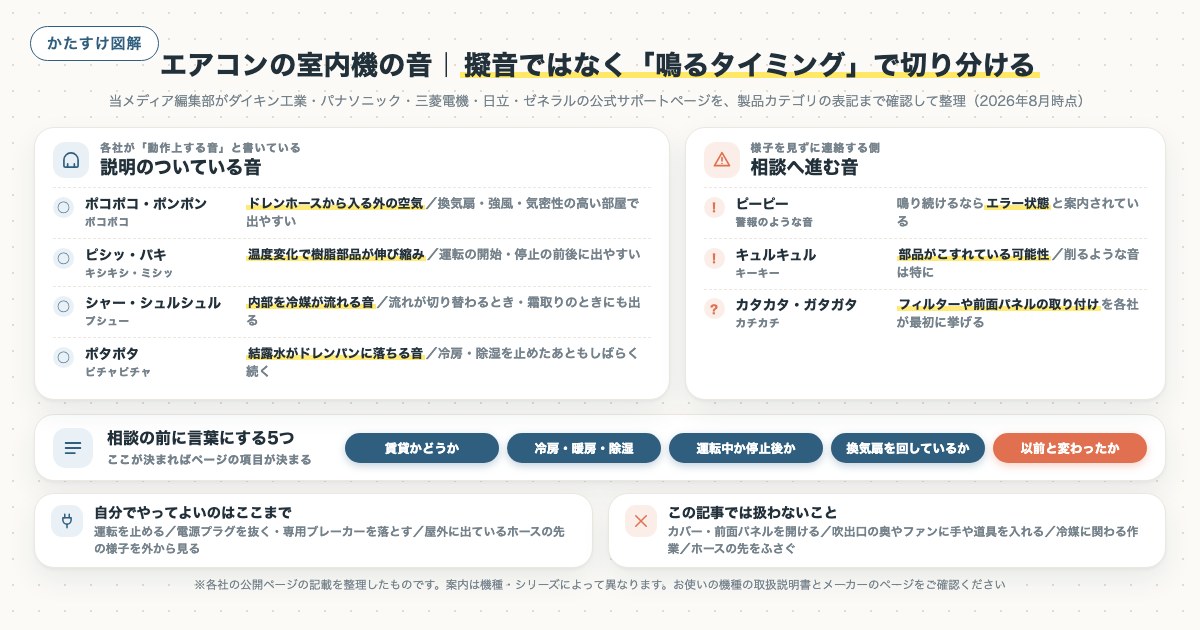Select the 賃貸かどうか pill
1200x630 pixels.
(x=422, y=448)
